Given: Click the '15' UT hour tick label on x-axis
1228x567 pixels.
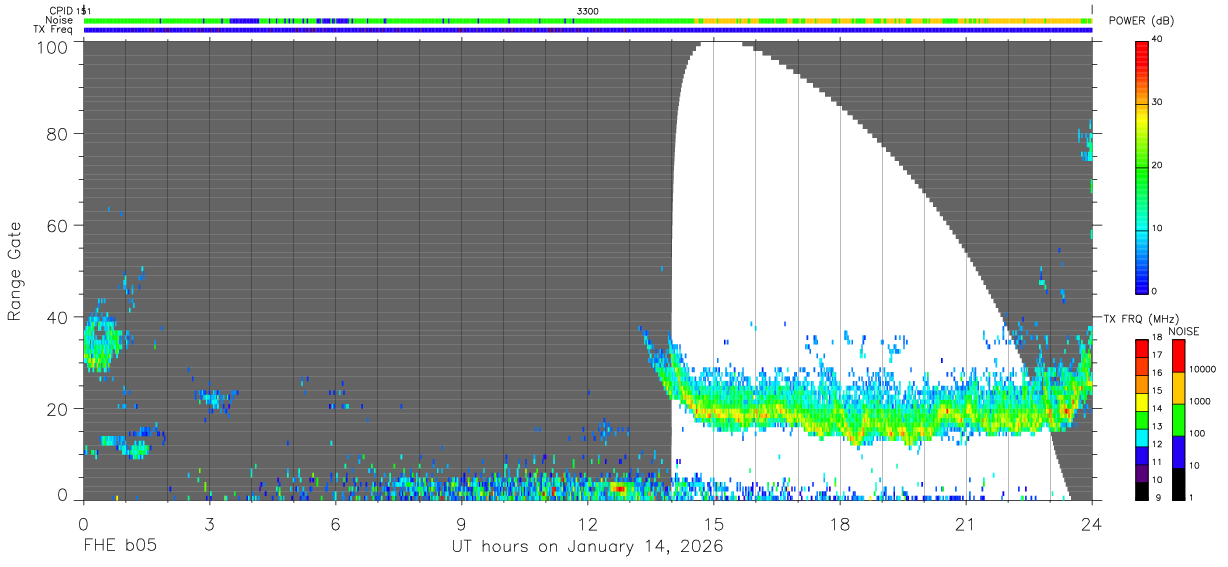Looking at the screenshot, I should 714,524.
